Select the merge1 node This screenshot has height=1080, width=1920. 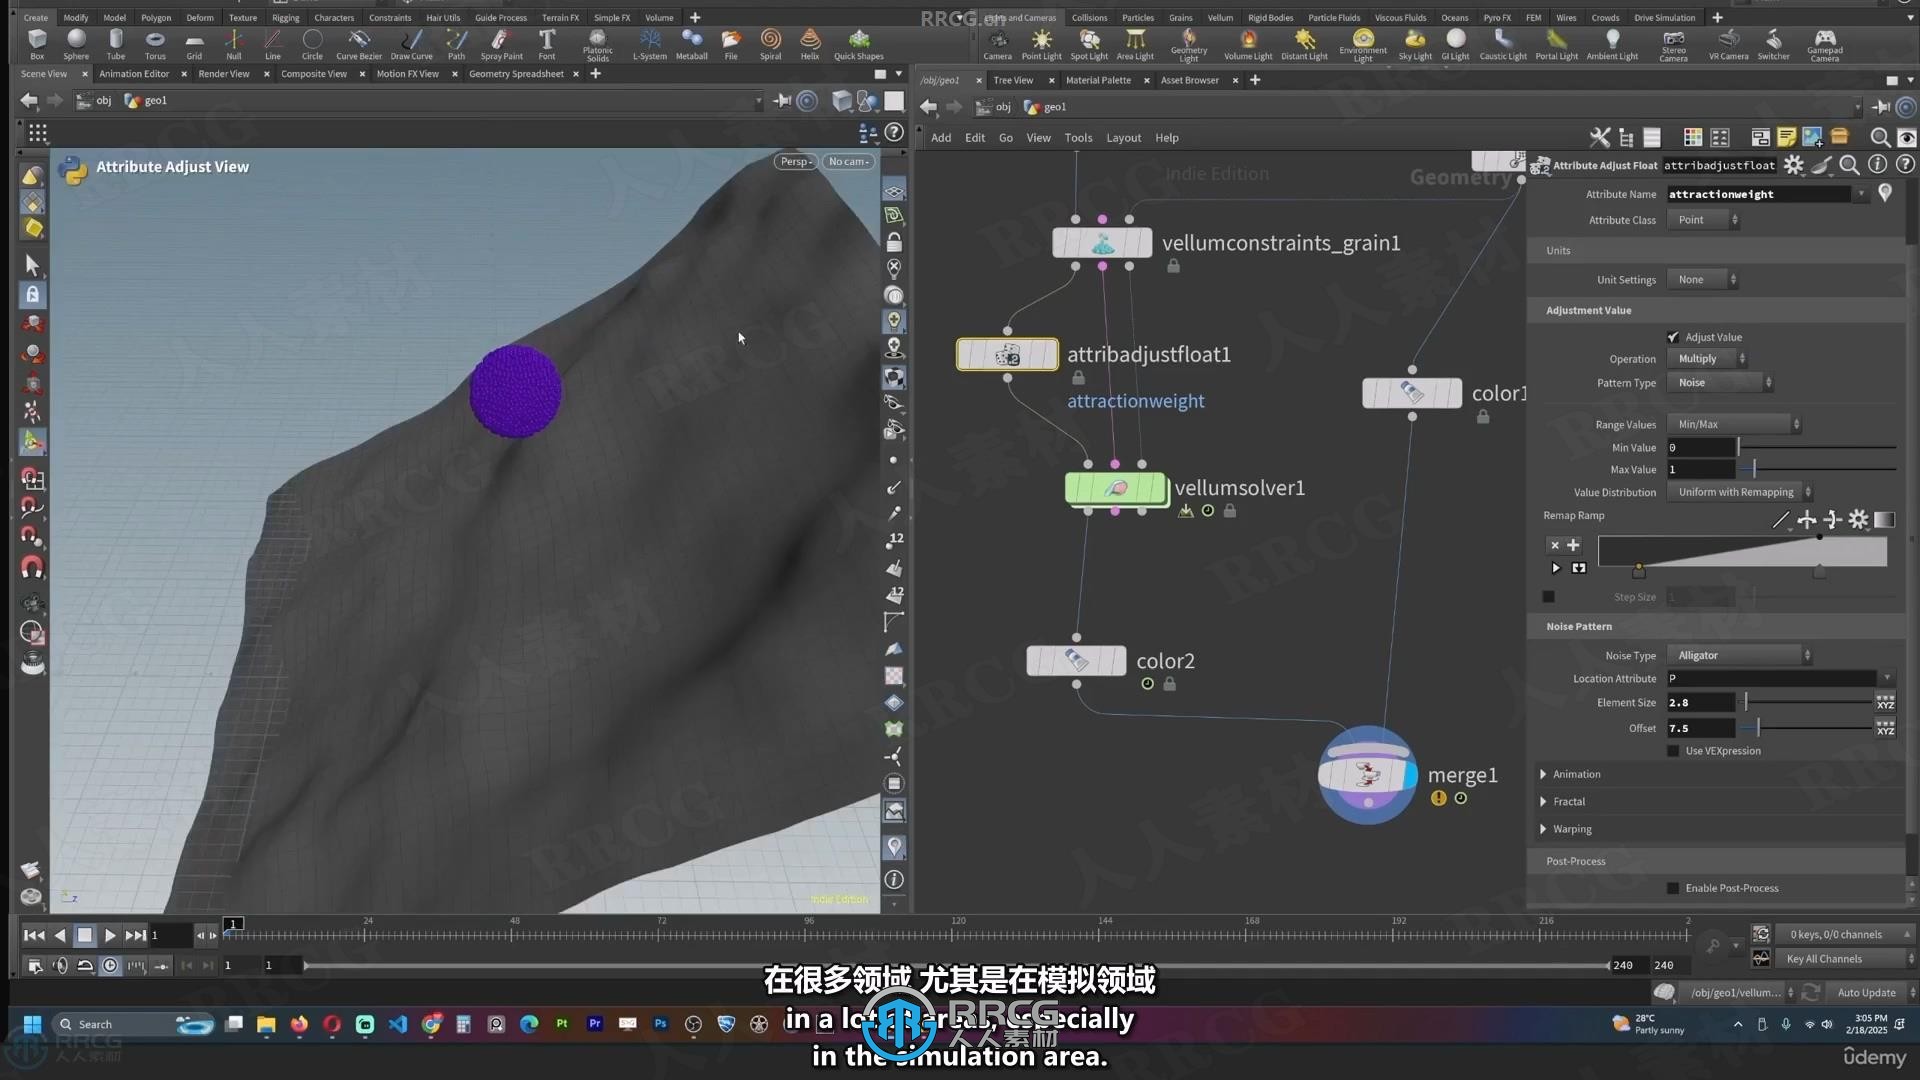pos(1367,775)
